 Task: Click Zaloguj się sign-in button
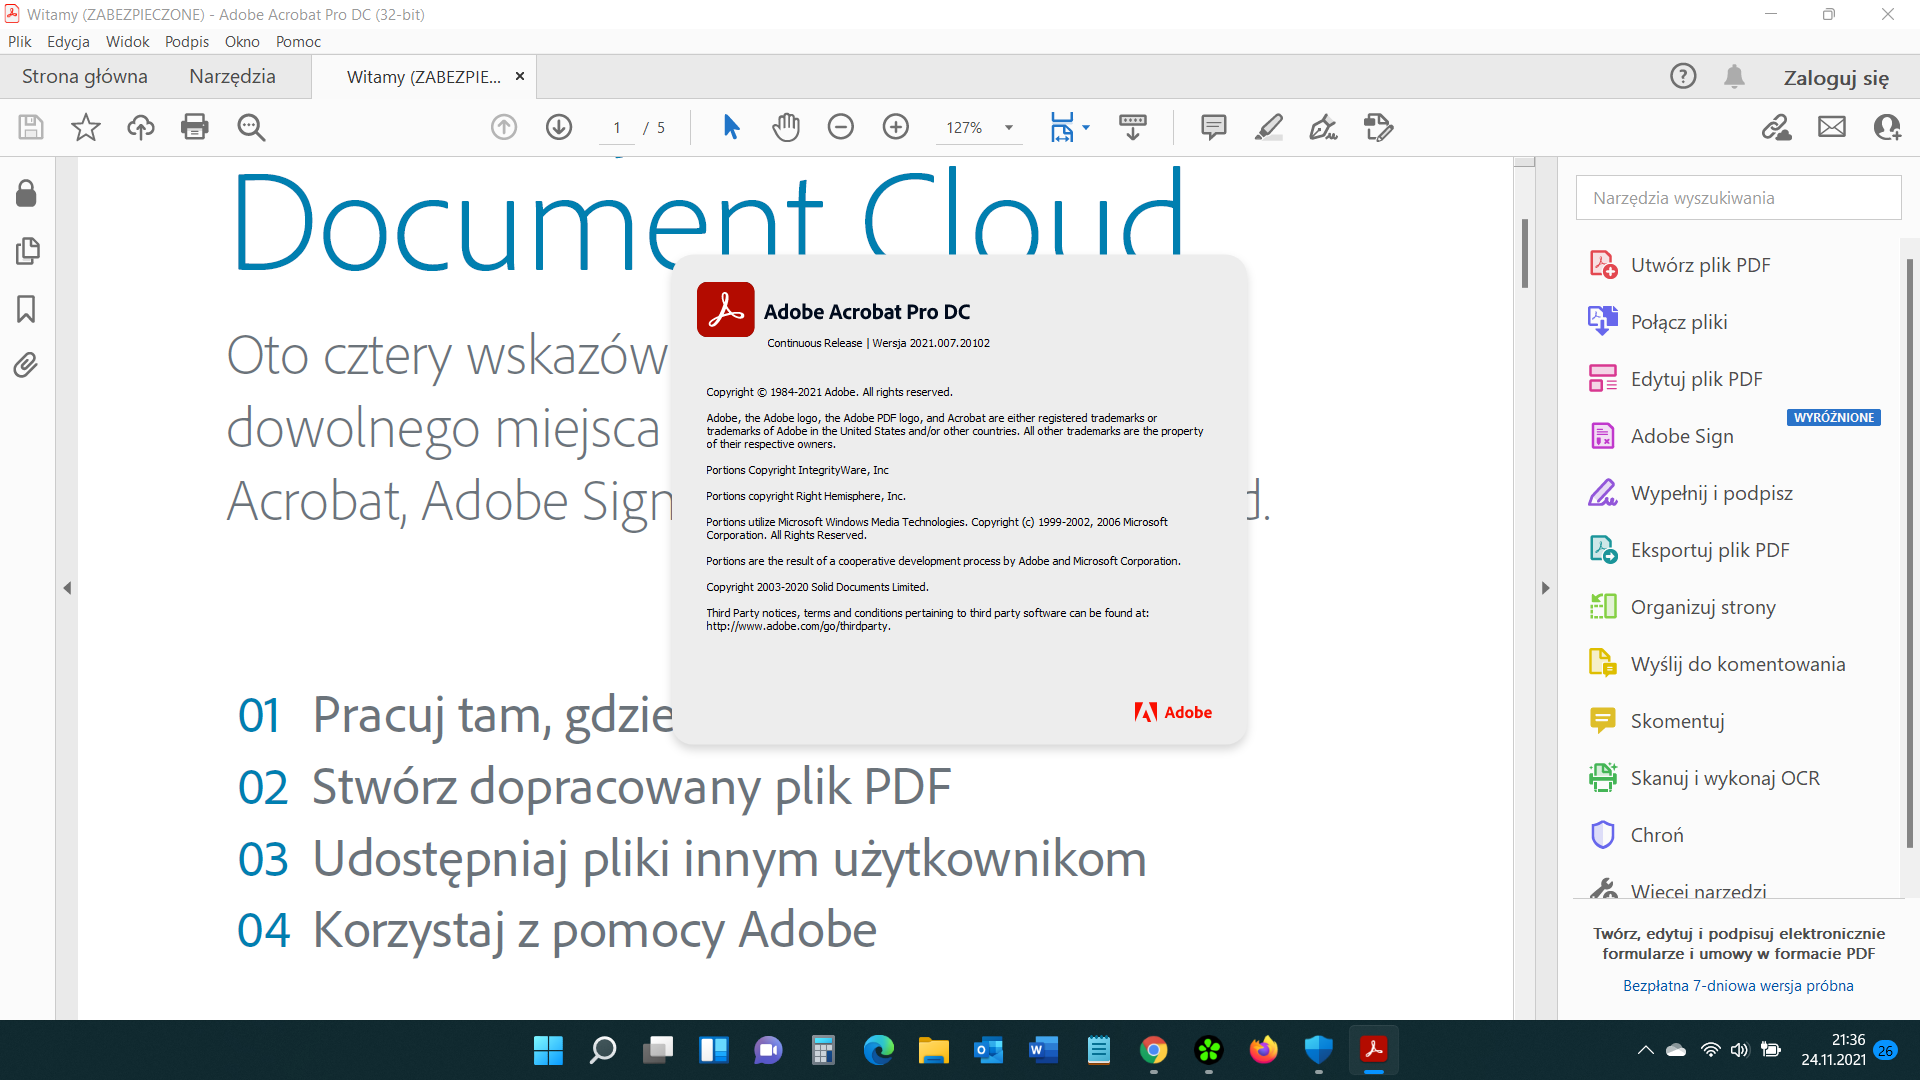(x=1836, y=77)
